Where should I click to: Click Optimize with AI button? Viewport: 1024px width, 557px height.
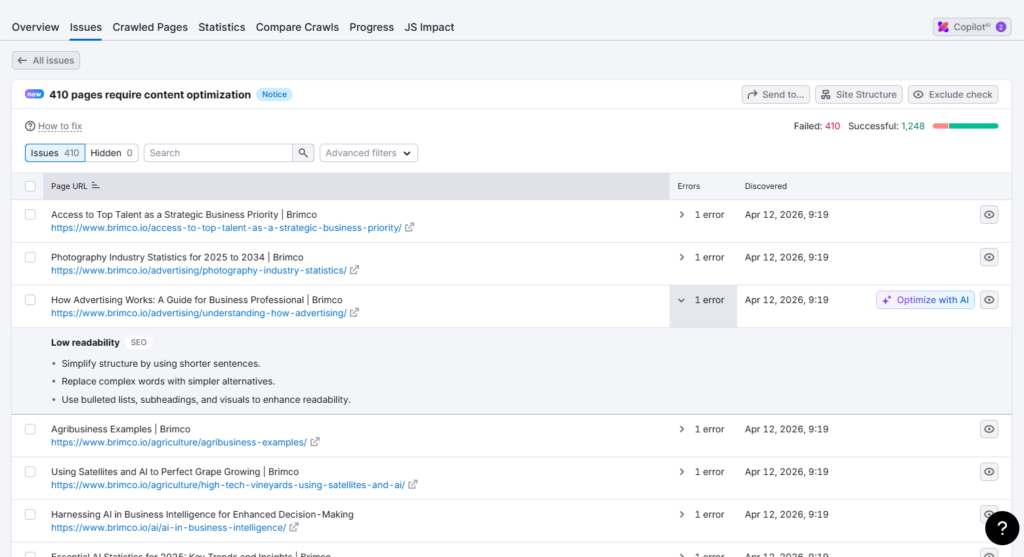click(x=925, y=300)
